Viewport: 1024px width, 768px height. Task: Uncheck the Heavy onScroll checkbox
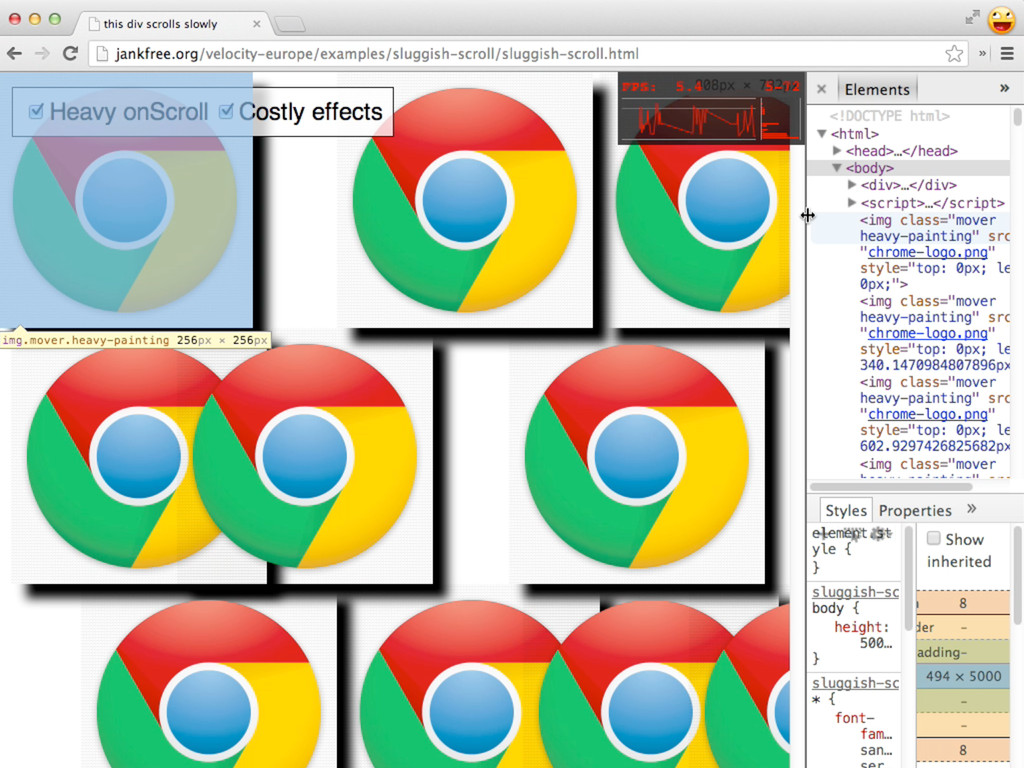[x=37, y=111]
